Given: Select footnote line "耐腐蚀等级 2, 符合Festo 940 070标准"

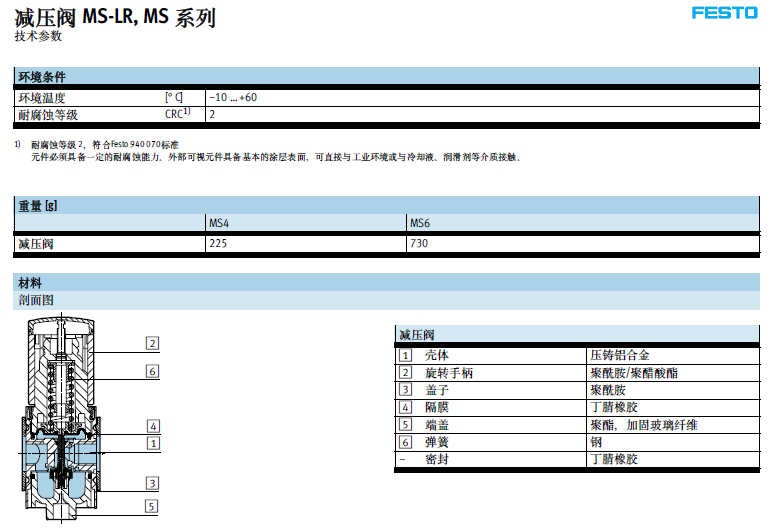Looking at the screenshot, I should pyautogui.click(x=104, y=145).
